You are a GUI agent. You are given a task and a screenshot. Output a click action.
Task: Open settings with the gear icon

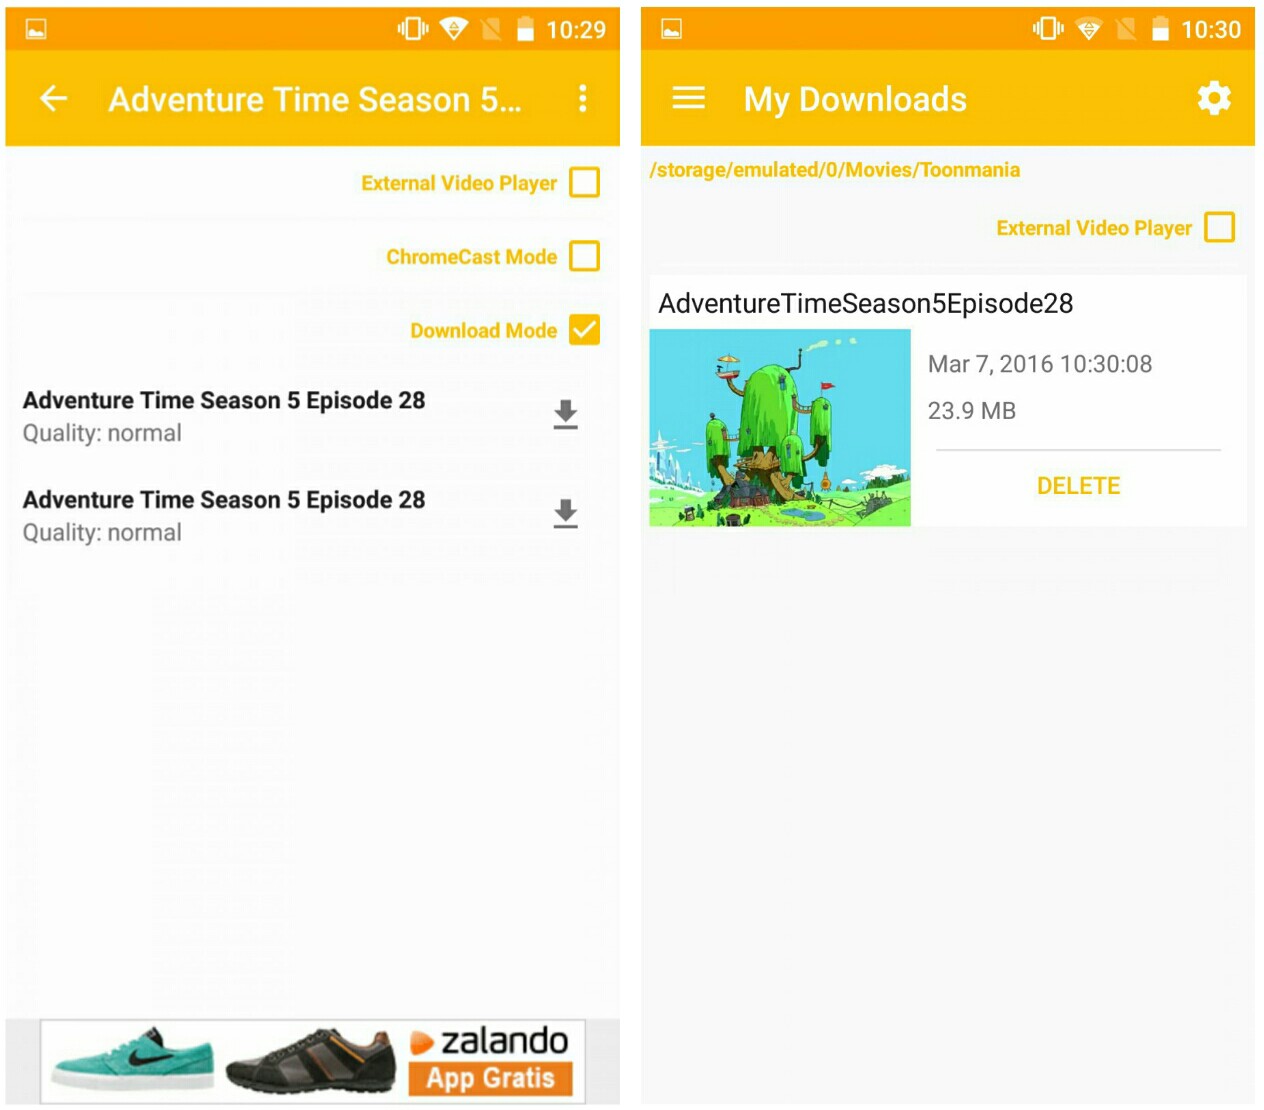click(1214, 98)
